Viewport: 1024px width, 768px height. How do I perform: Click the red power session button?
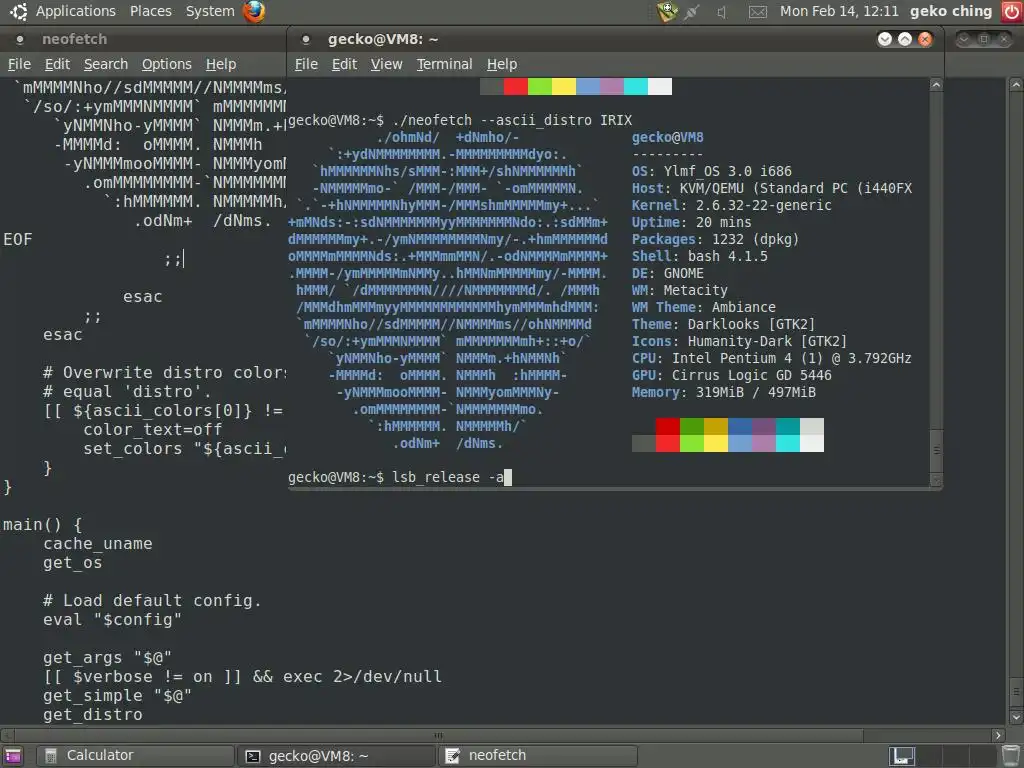click(1012, 11)
